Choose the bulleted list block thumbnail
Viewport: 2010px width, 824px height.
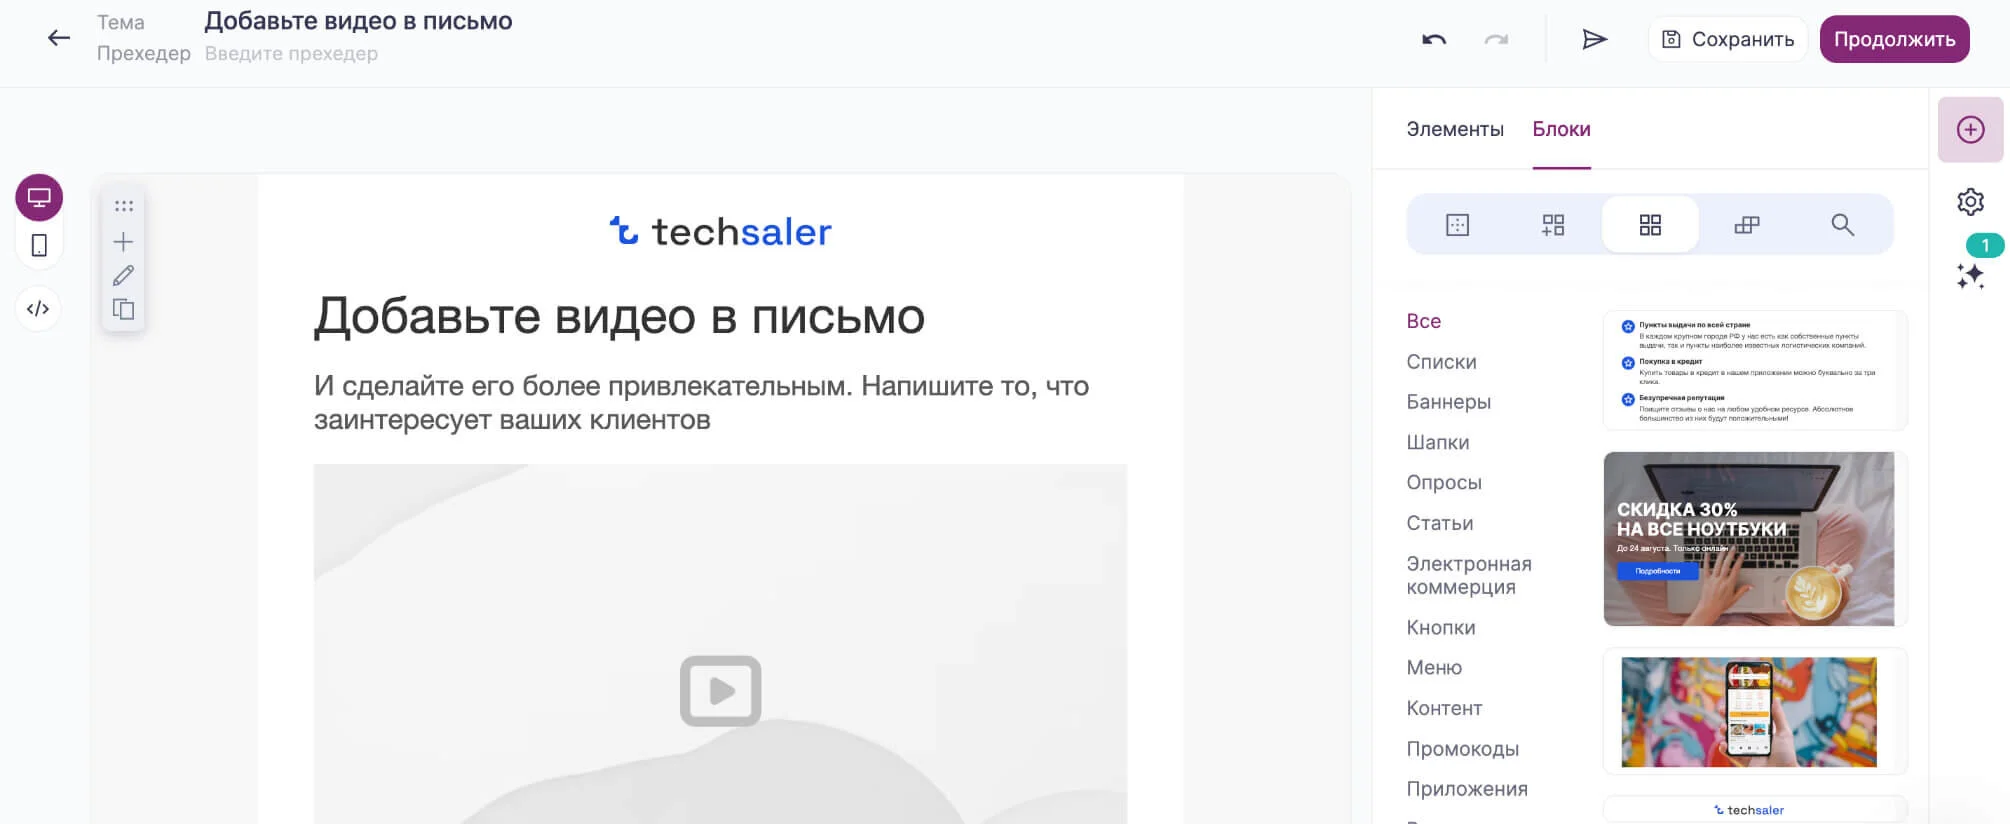pyautogui.click(x=1755, y=370)
